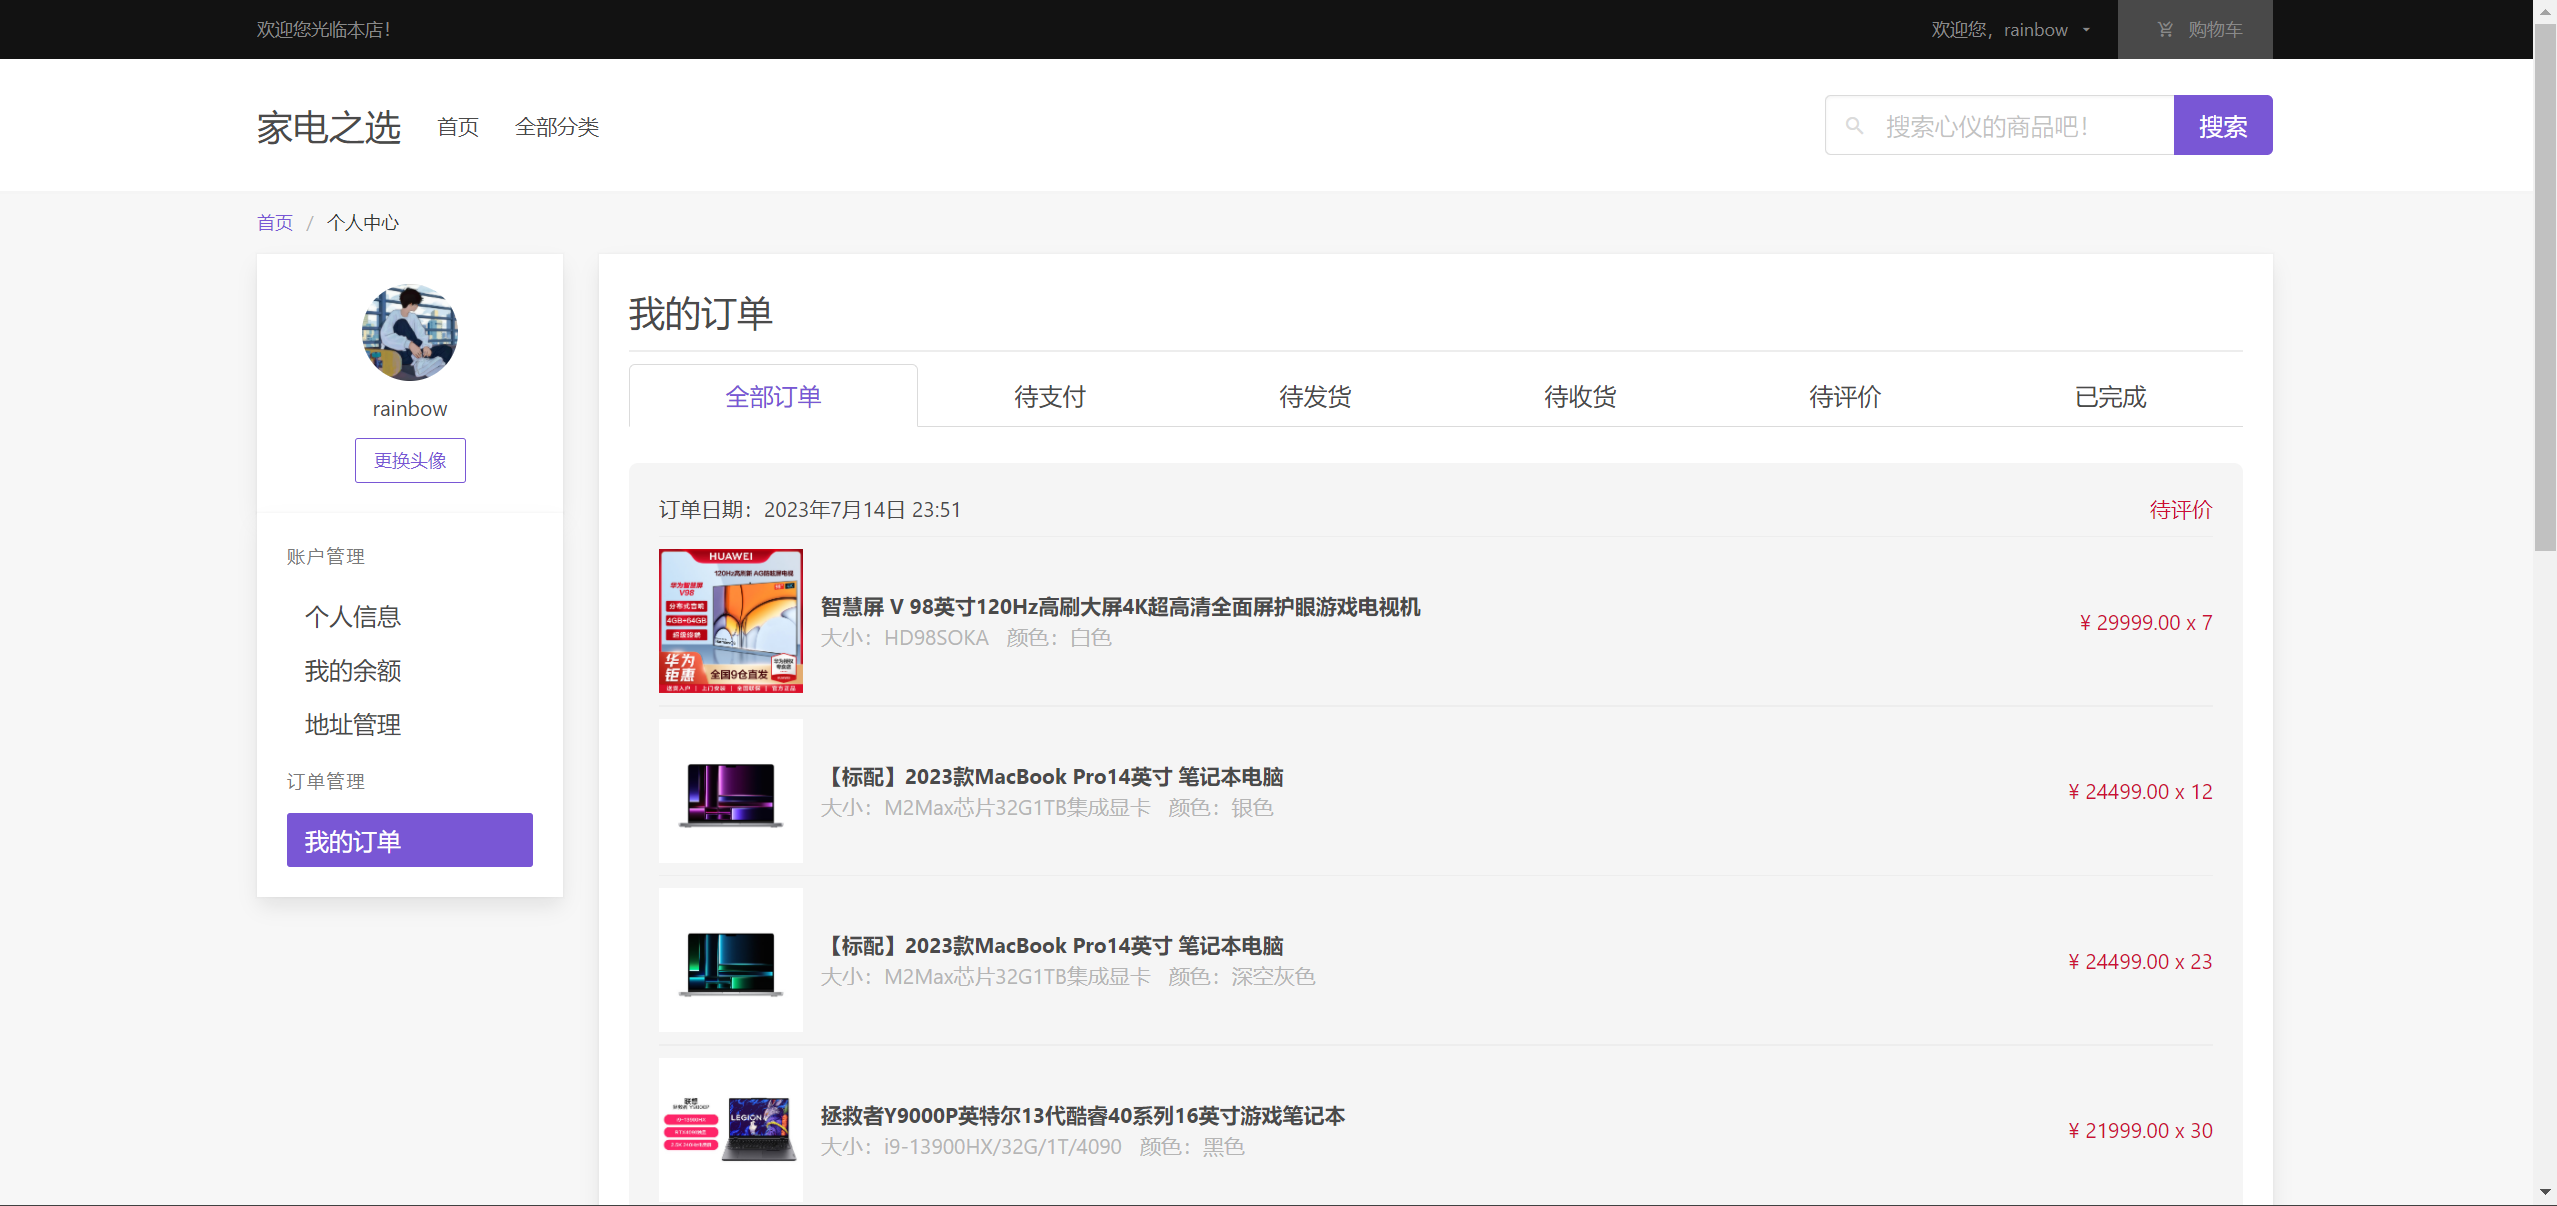
Task: Click the Huawei TV product thumbnail
Action: click(730, 621)
